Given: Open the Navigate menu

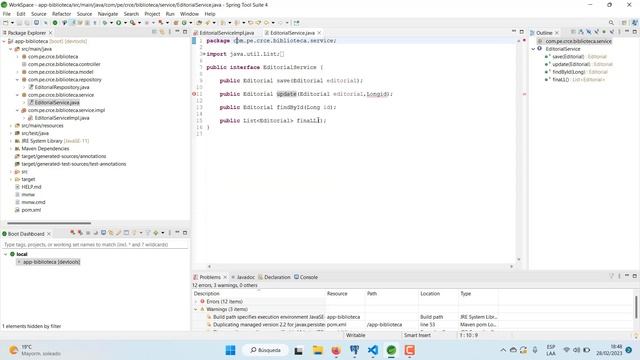Looking at the screenshot, I should click(107, 14).
